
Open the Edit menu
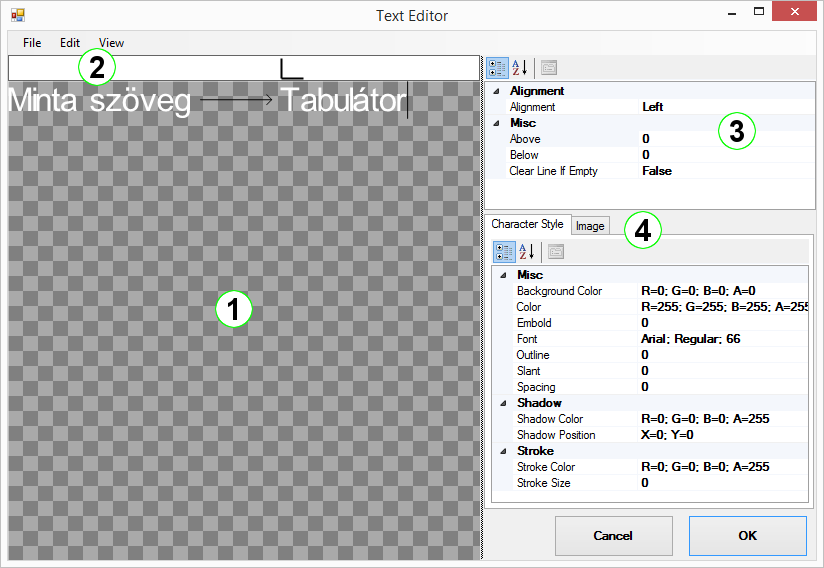(x=69, y=43)
